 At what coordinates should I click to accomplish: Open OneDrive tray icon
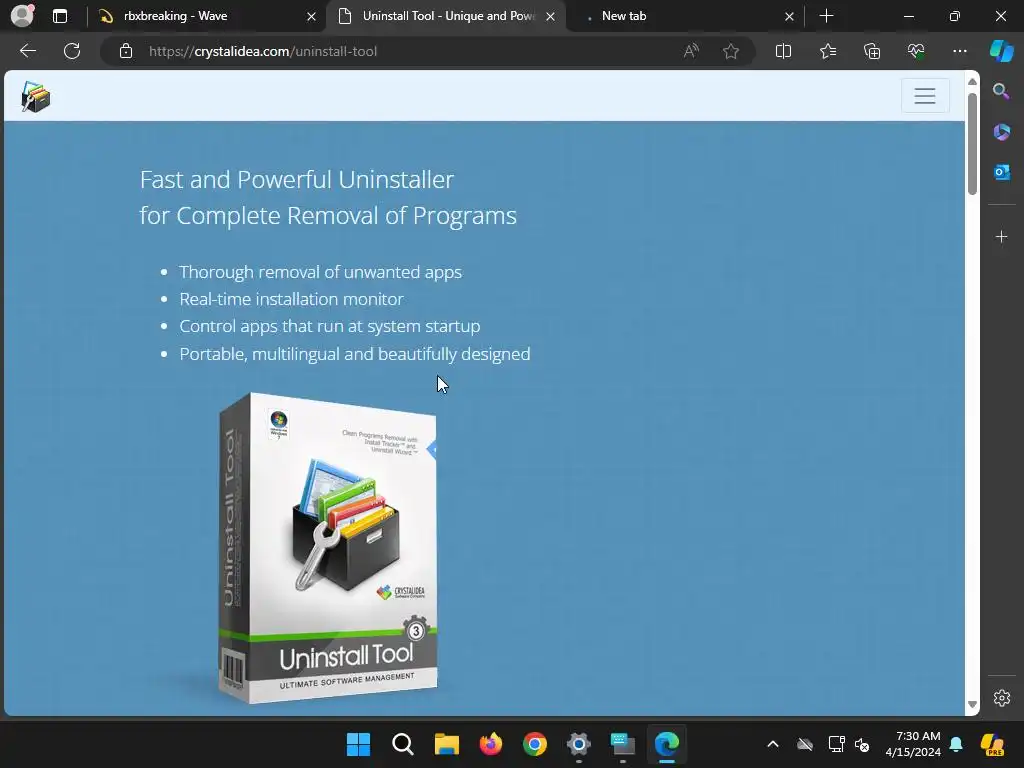(x=805, y=744)
